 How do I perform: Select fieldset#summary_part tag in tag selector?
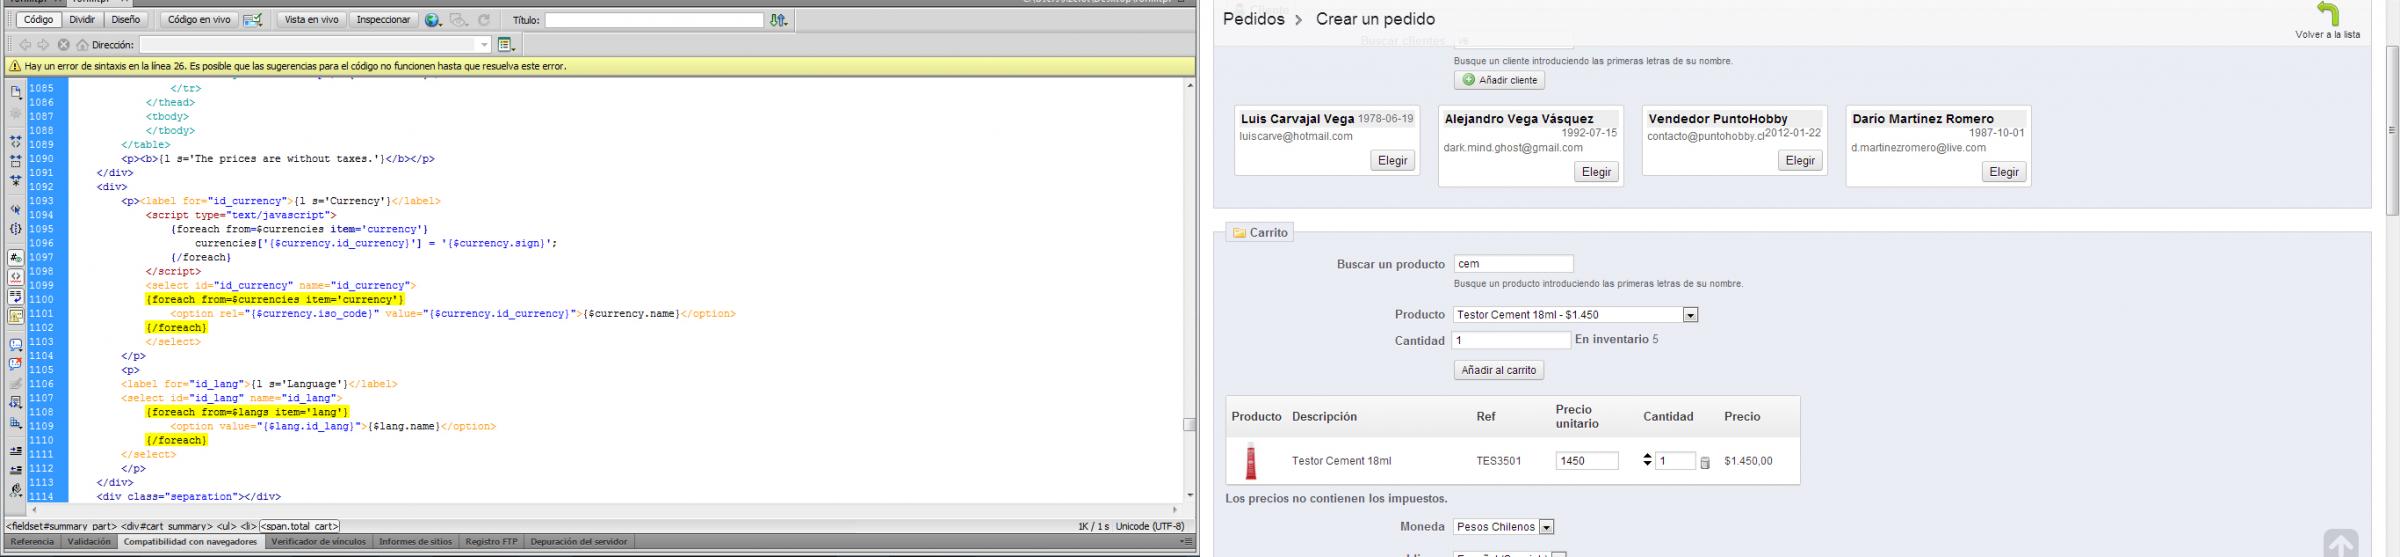point(62,526)
